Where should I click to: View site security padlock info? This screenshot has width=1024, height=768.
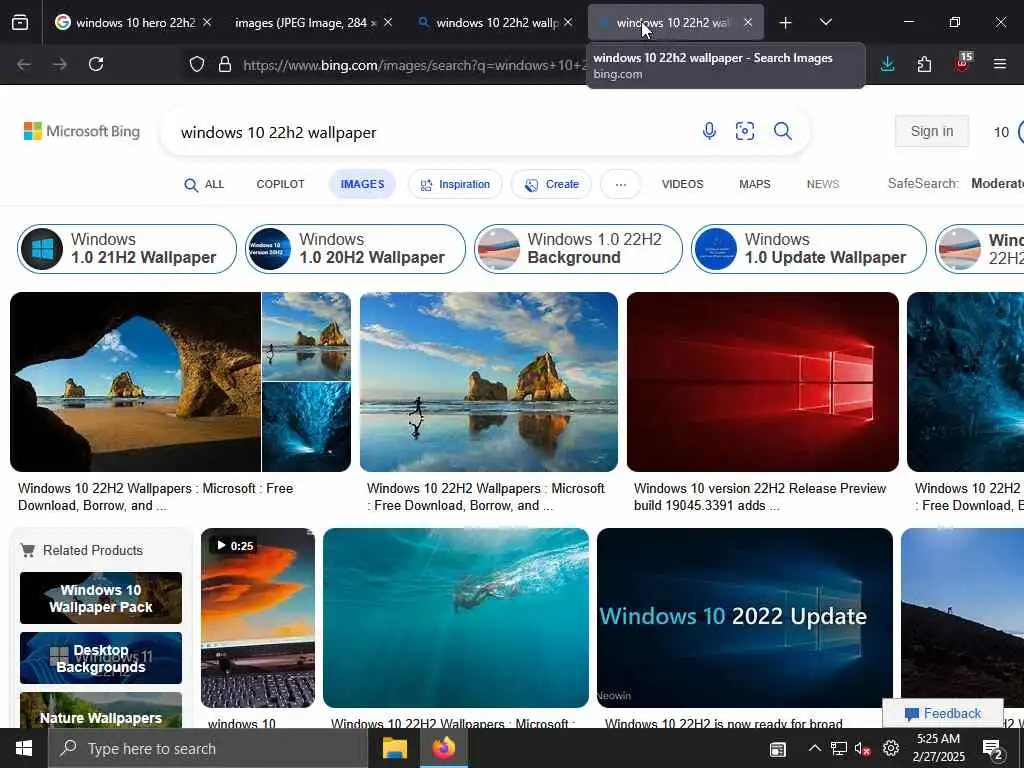225,64
